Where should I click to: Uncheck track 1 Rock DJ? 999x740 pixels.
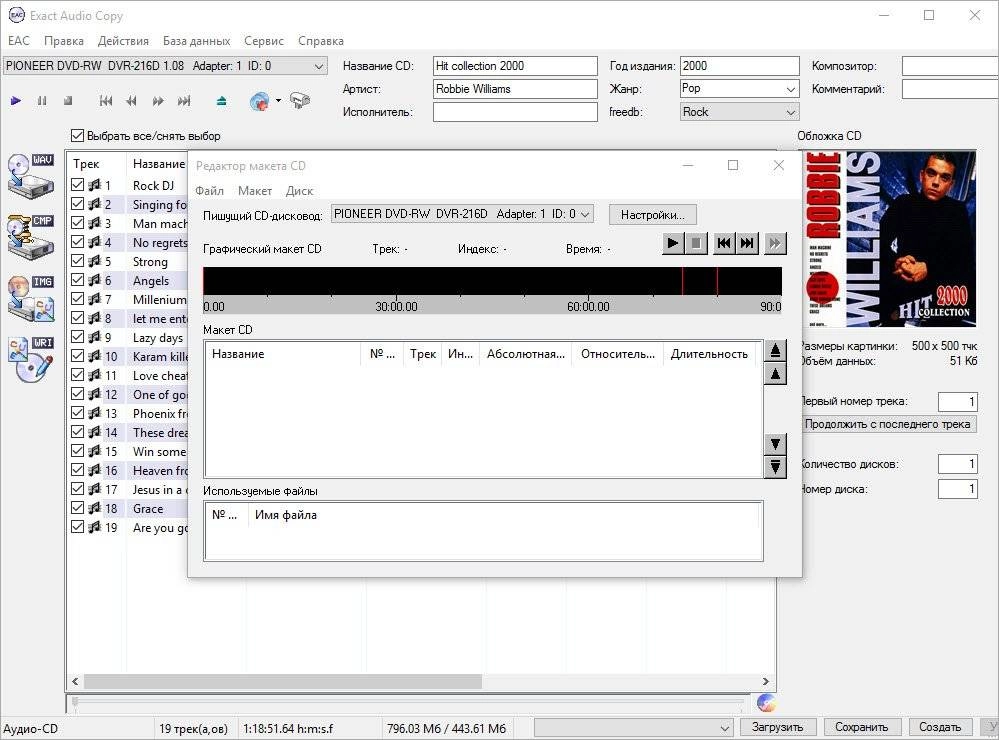(x=77, y=185)
